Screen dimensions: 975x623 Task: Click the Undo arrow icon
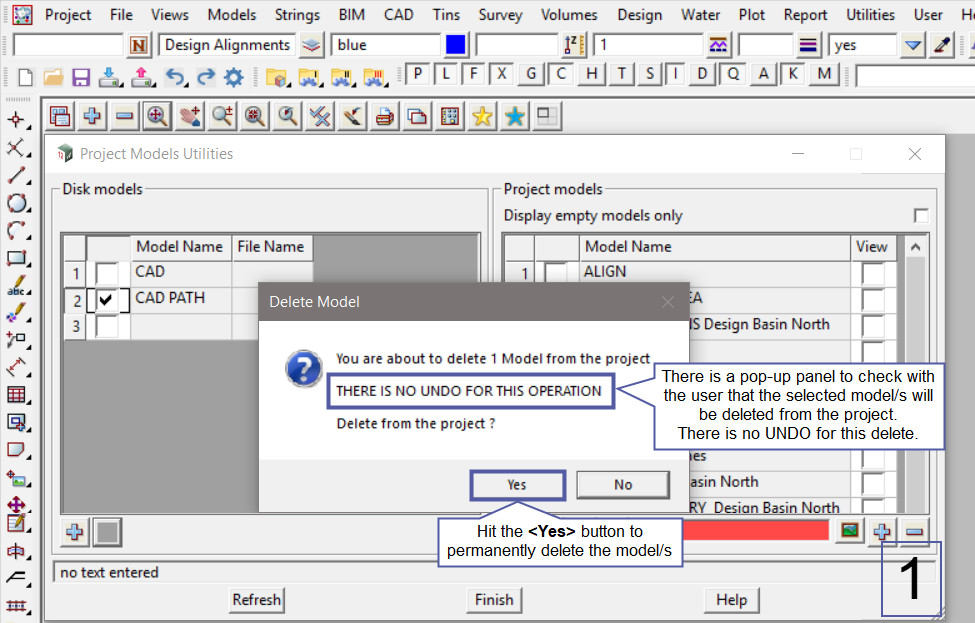[x=175, y=76]
